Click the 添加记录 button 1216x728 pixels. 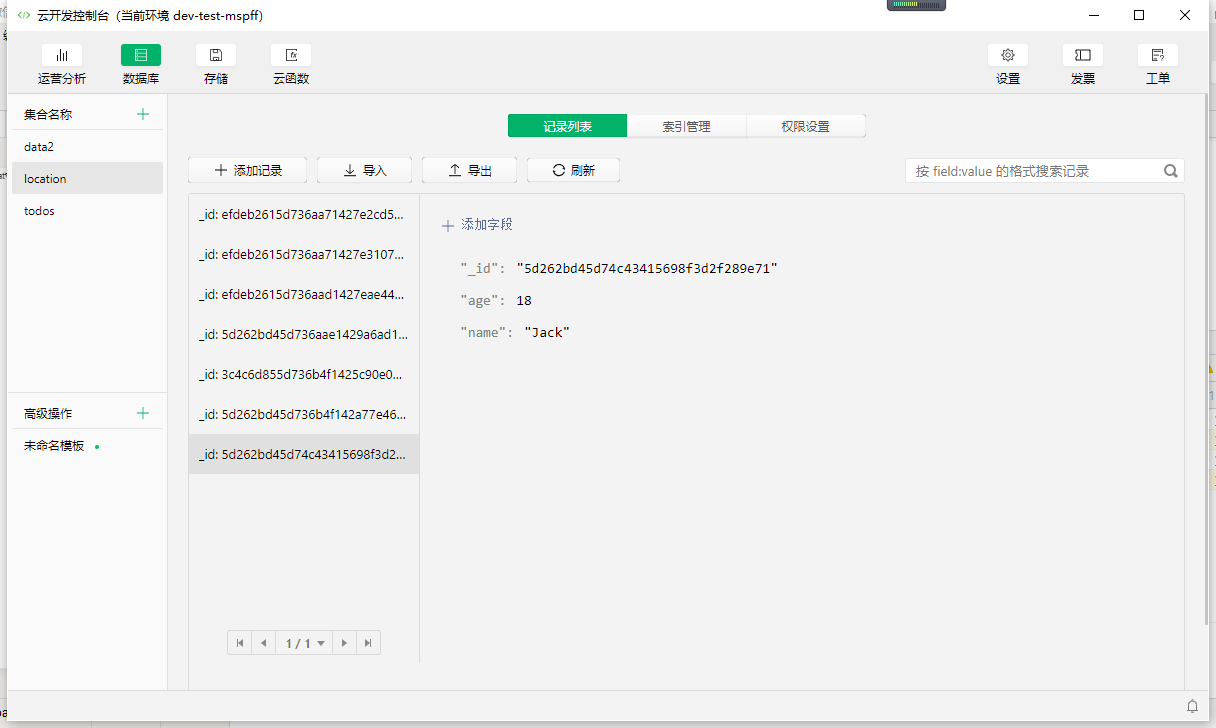pyautogui.click(x=248, y=170)
